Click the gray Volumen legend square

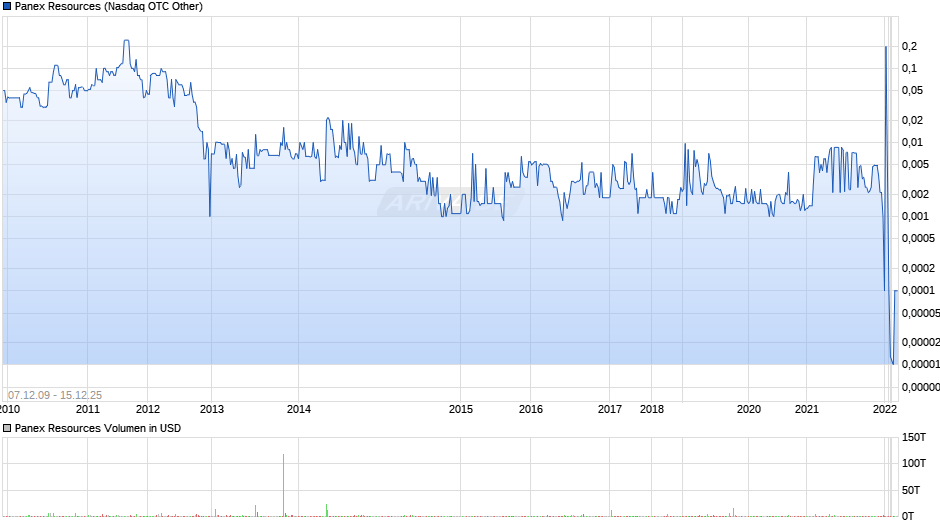[7, 428]
